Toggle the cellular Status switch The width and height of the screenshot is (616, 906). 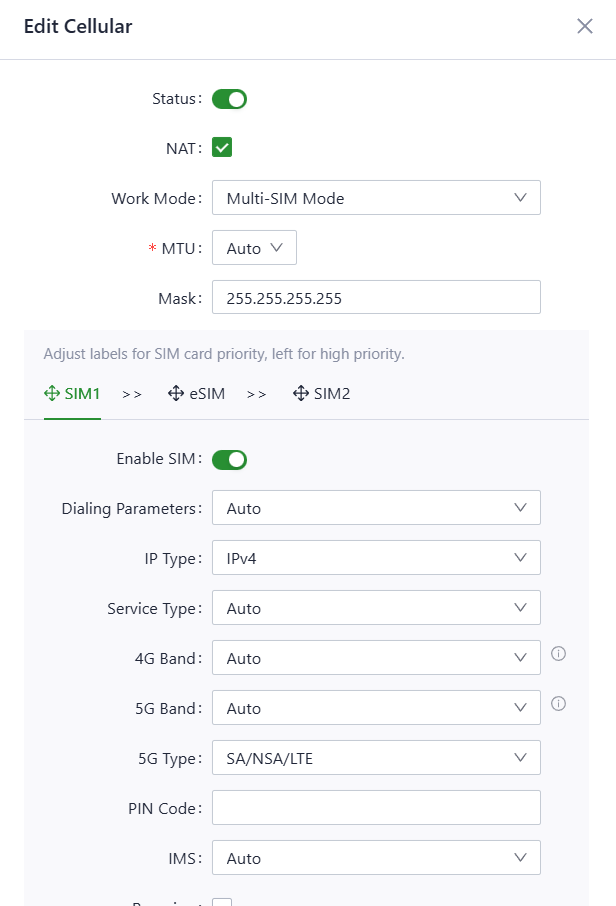click(x=229, y=99)
